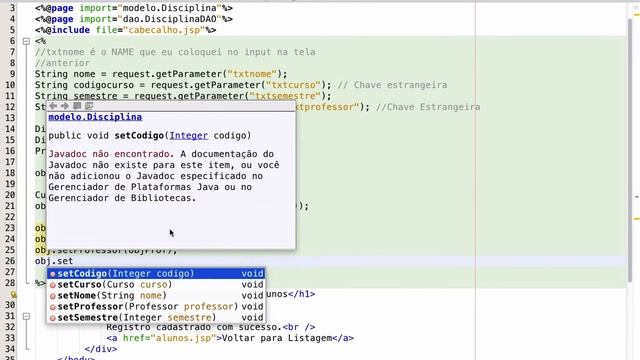This screenshot has height=360, width=640.
Task: Select setCodigo(Integer codigo) completion item
Action: click(156, 273)
